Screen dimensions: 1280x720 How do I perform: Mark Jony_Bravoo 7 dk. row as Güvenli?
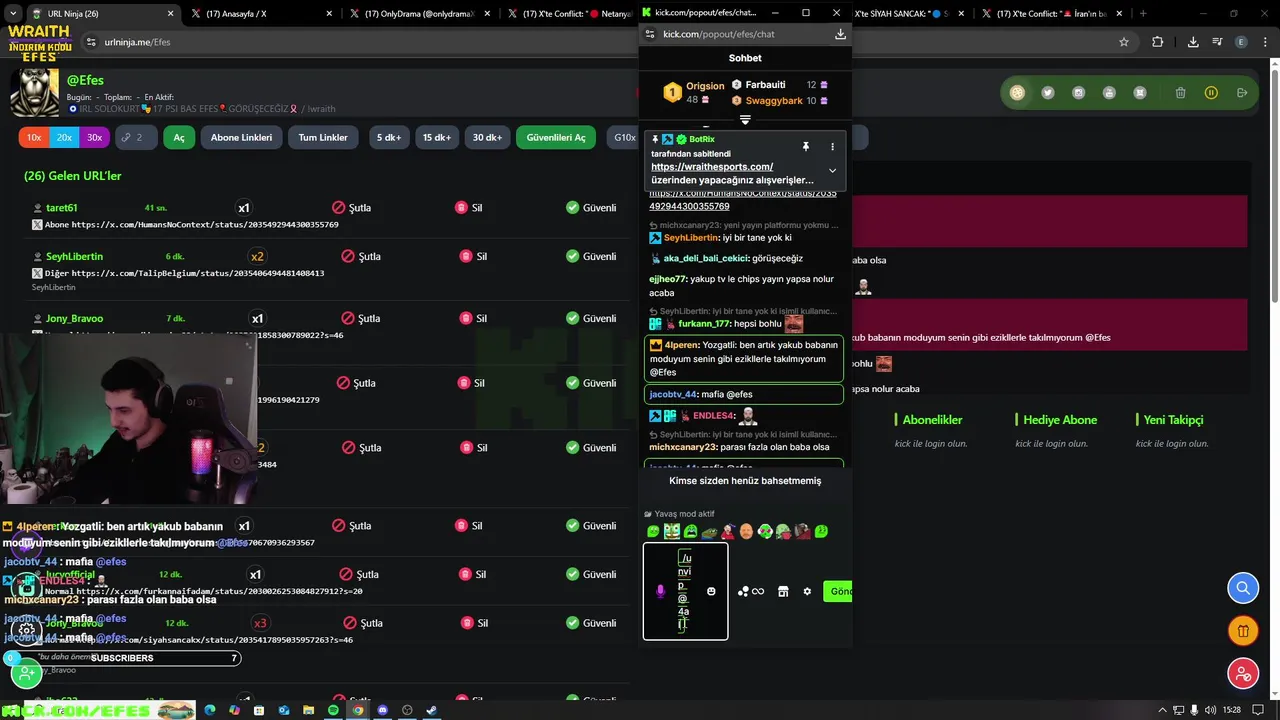tap(591, 318)
